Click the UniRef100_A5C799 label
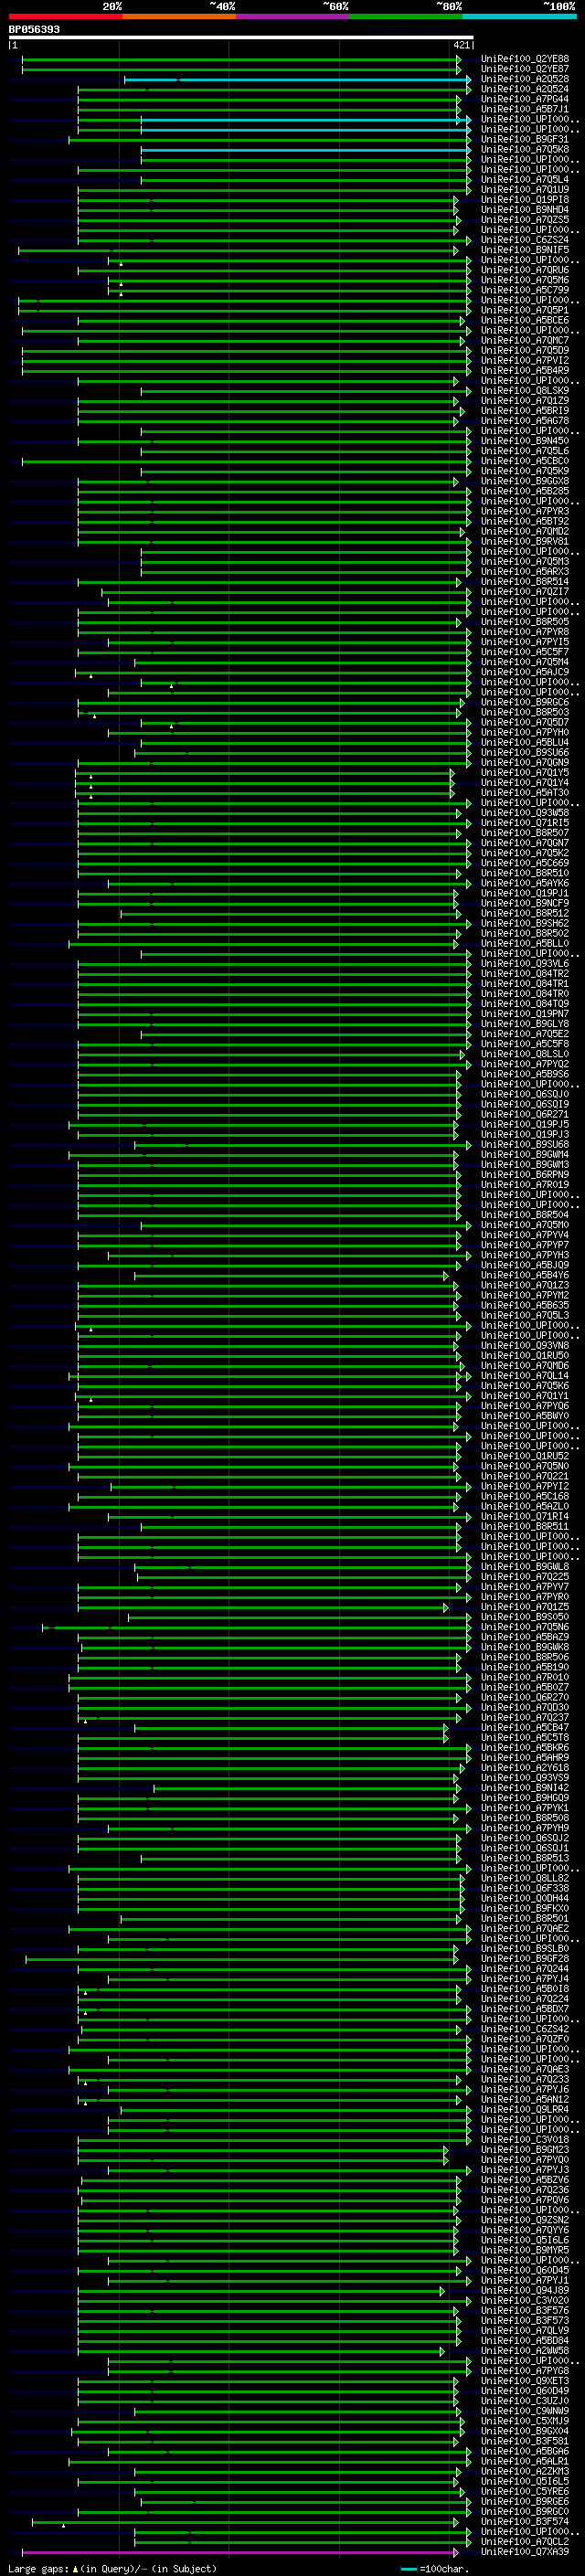The image size is (585, 2576). coord(525,290)
